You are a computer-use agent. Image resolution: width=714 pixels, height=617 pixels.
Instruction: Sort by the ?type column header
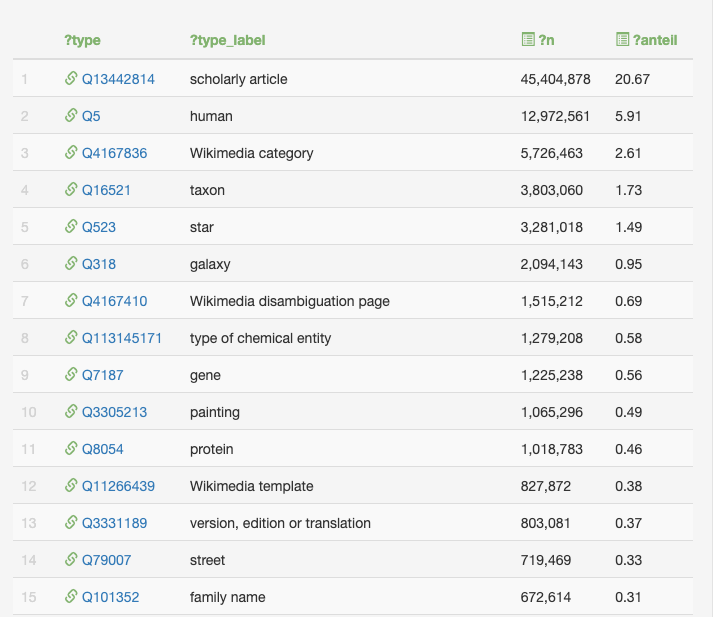pyautogui.click(x=82, y=40)
